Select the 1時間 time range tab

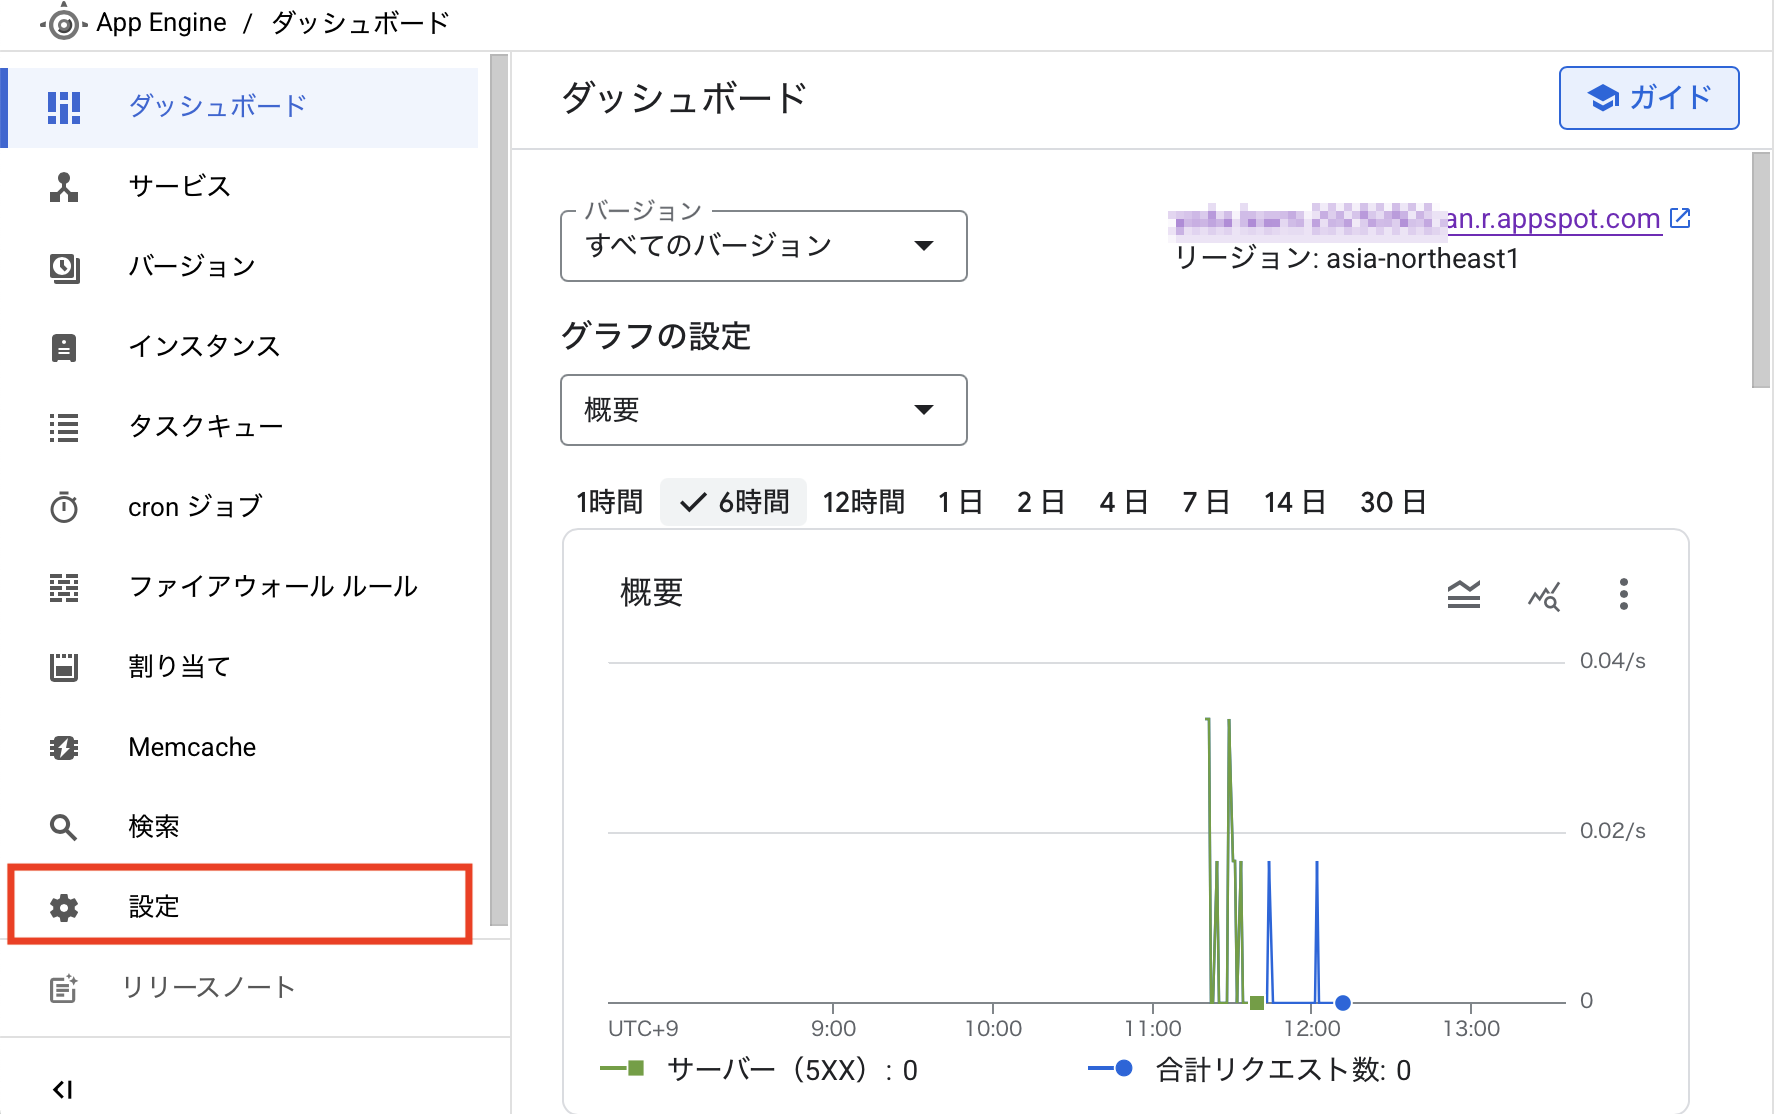(x=608, y=502)
